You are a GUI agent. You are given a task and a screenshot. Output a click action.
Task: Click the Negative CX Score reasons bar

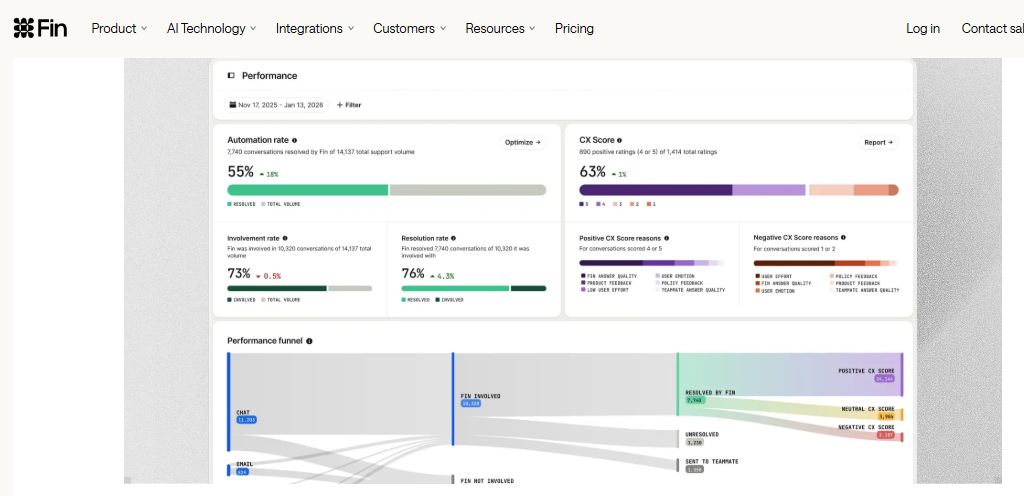(826, 263)
